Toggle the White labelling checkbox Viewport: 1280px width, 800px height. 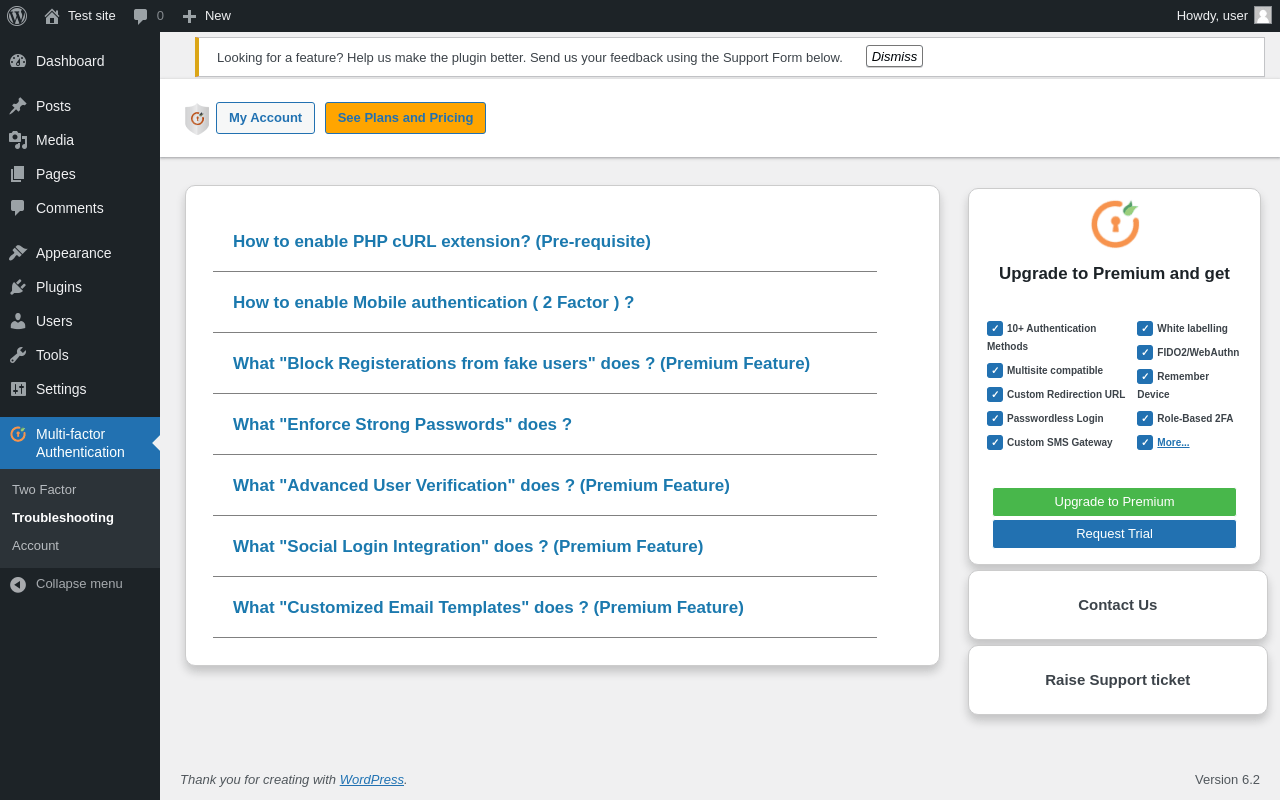tap(1145, 329)
